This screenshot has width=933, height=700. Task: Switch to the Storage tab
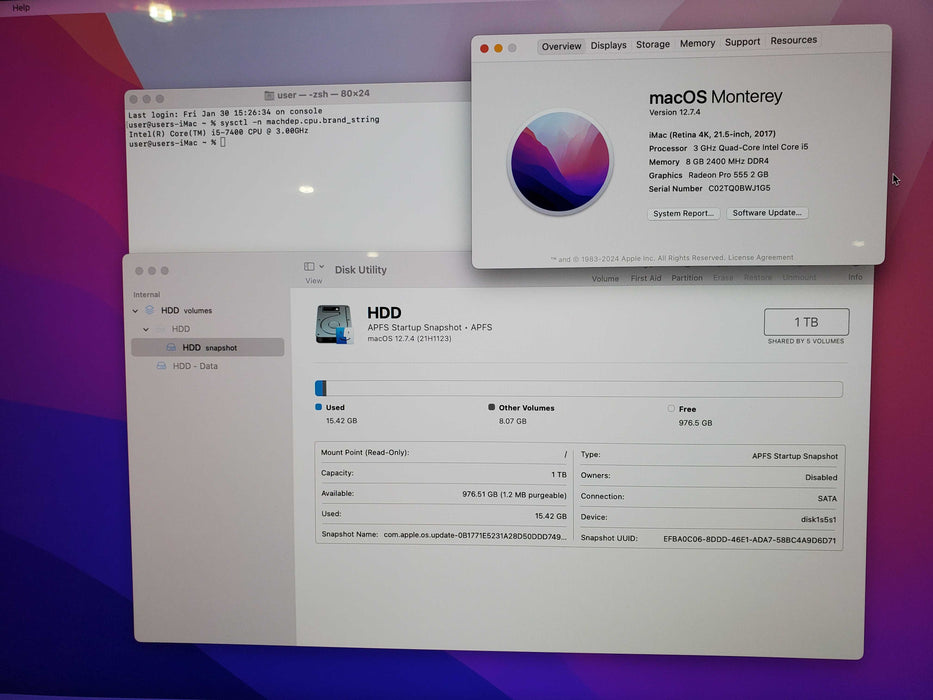coord(653,44)
